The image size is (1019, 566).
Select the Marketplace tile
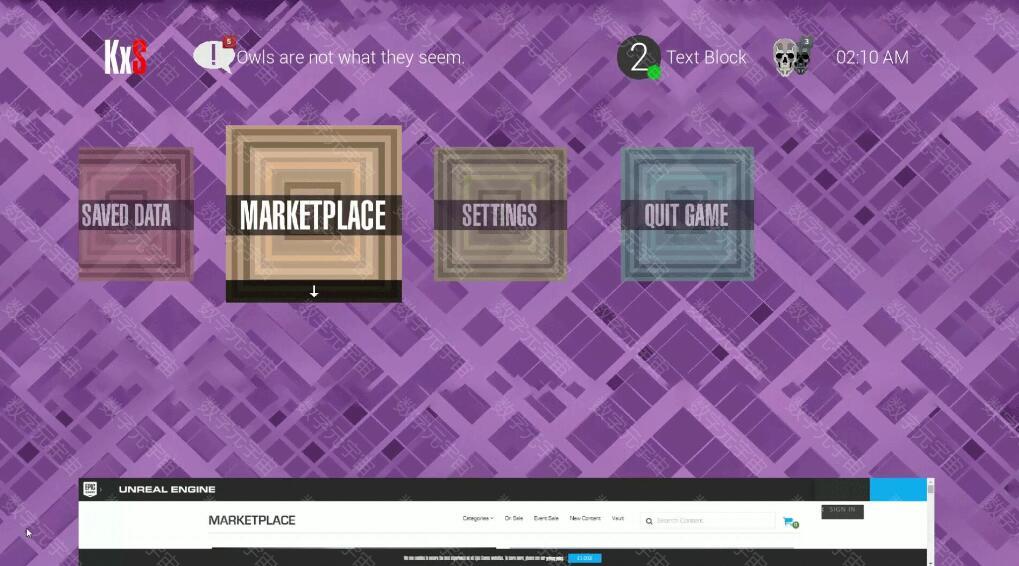(x=314, y=214)
